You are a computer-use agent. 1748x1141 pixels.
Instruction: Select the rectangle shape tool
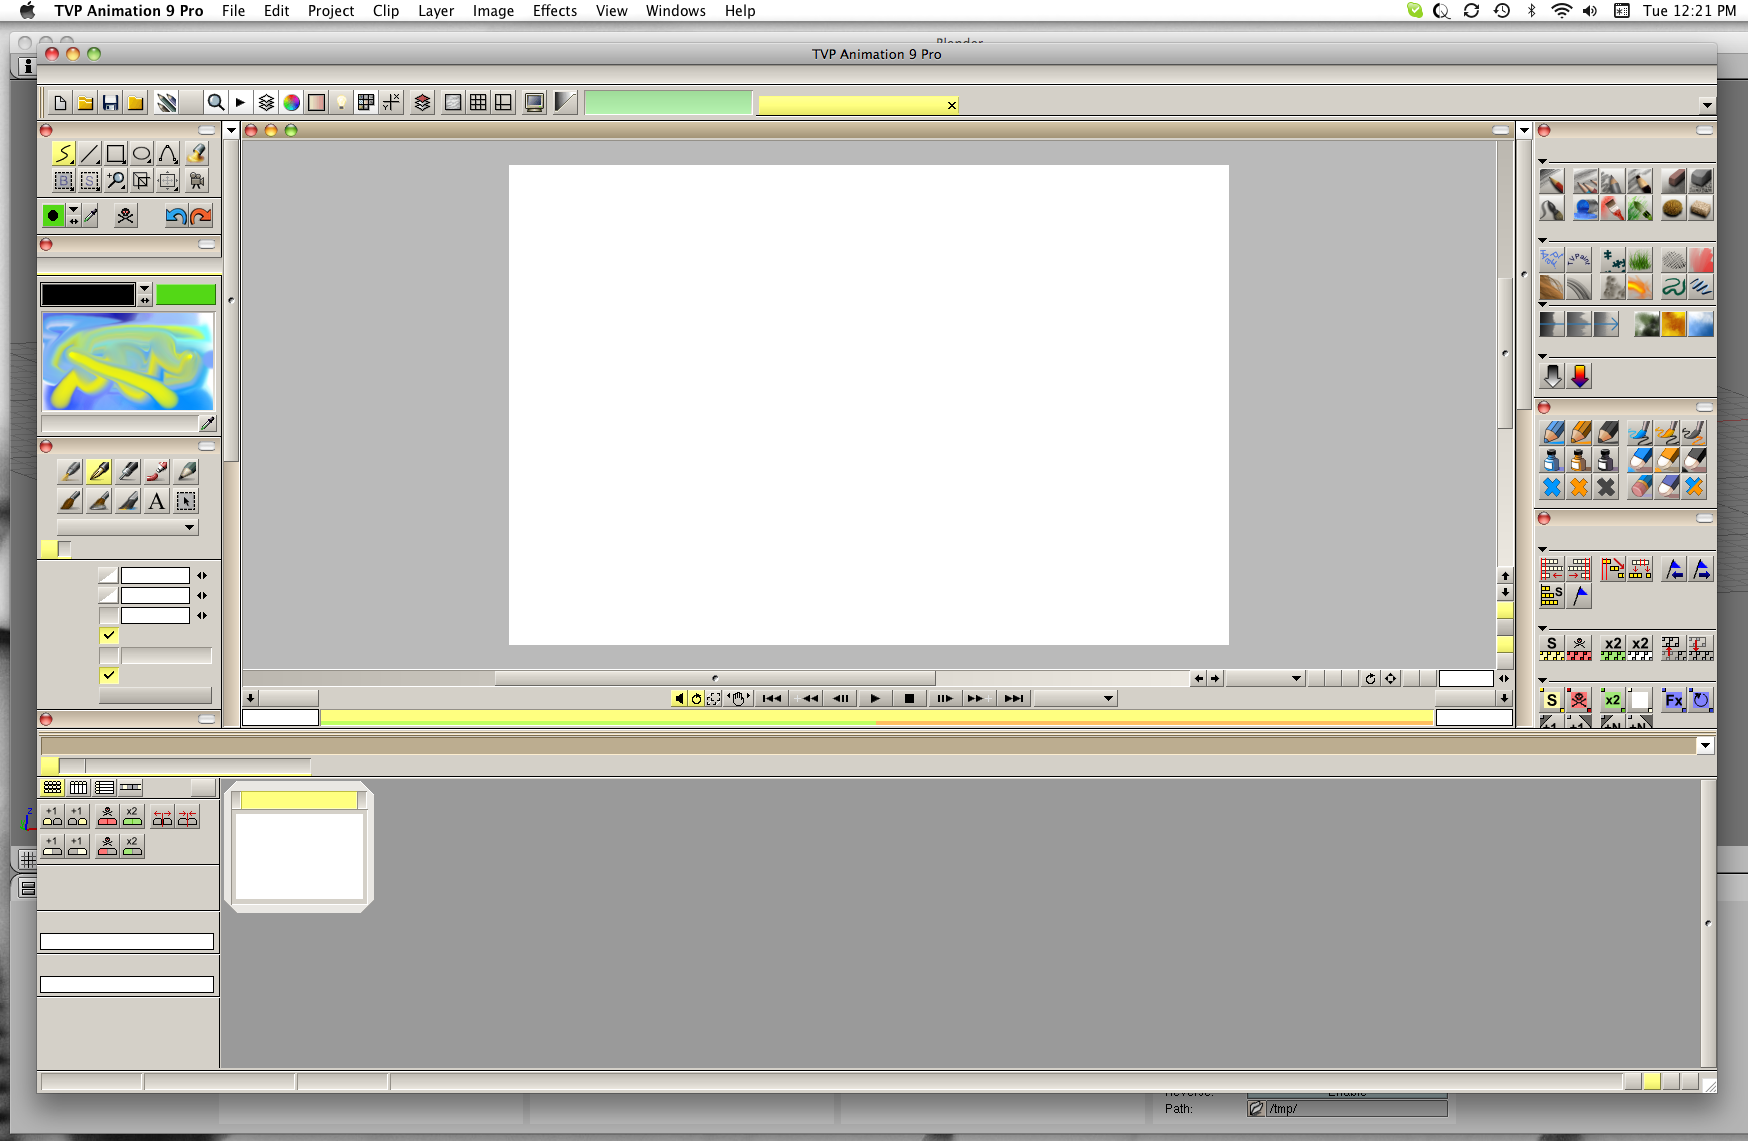116,154
